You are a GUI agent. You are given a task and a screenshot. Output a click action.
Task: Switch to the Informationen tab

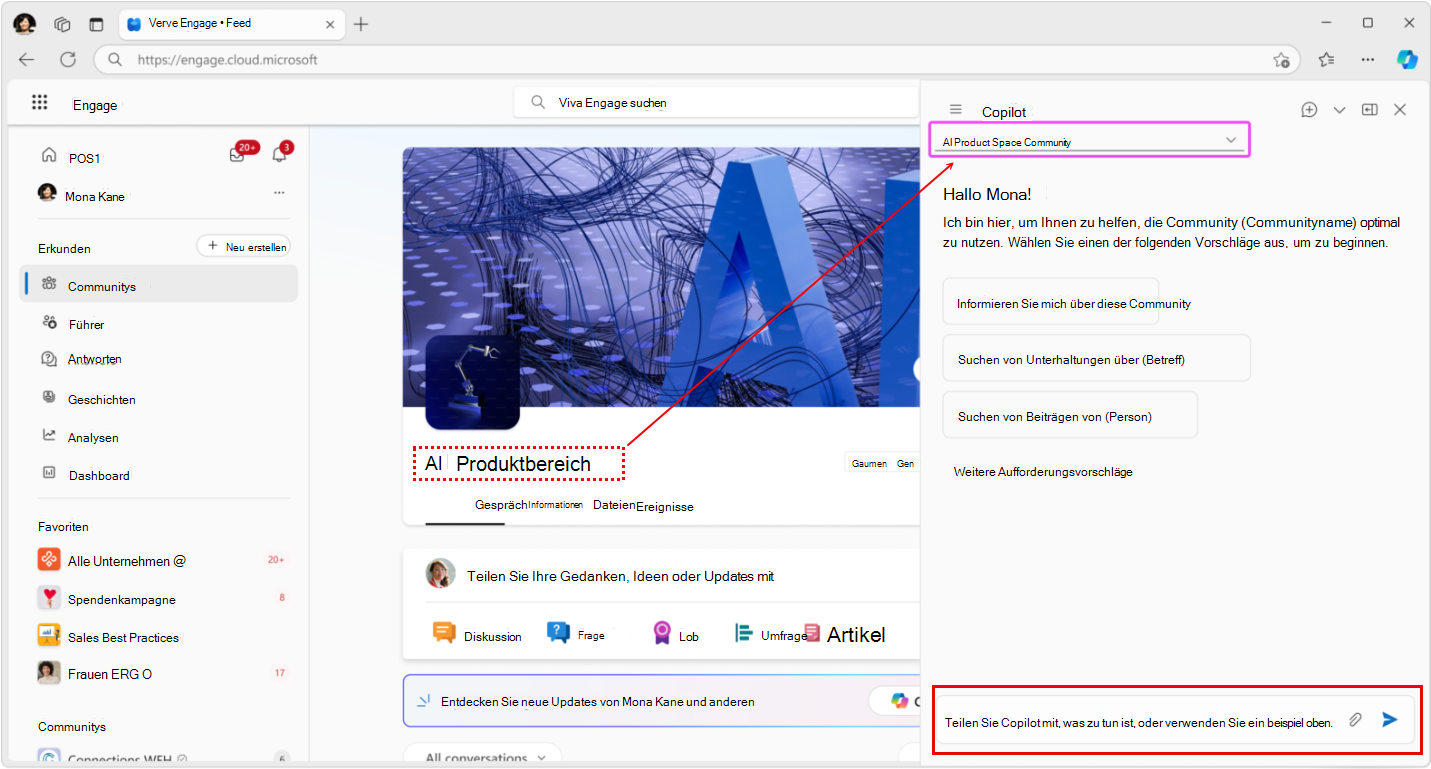[x=555, y=505]
